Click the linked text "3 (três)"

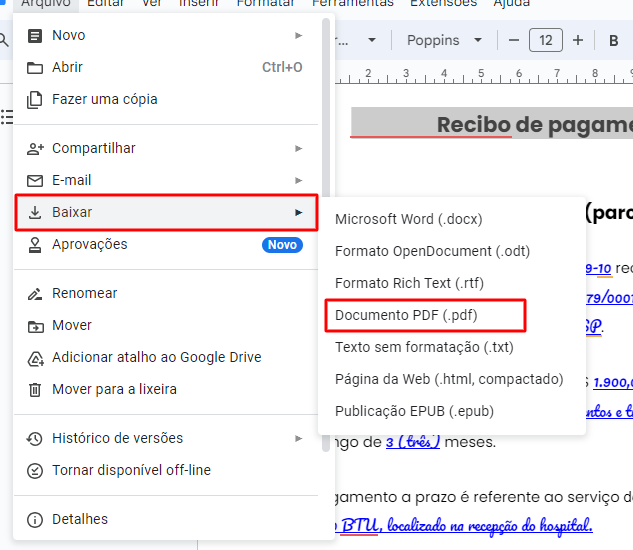click(413, 442)
